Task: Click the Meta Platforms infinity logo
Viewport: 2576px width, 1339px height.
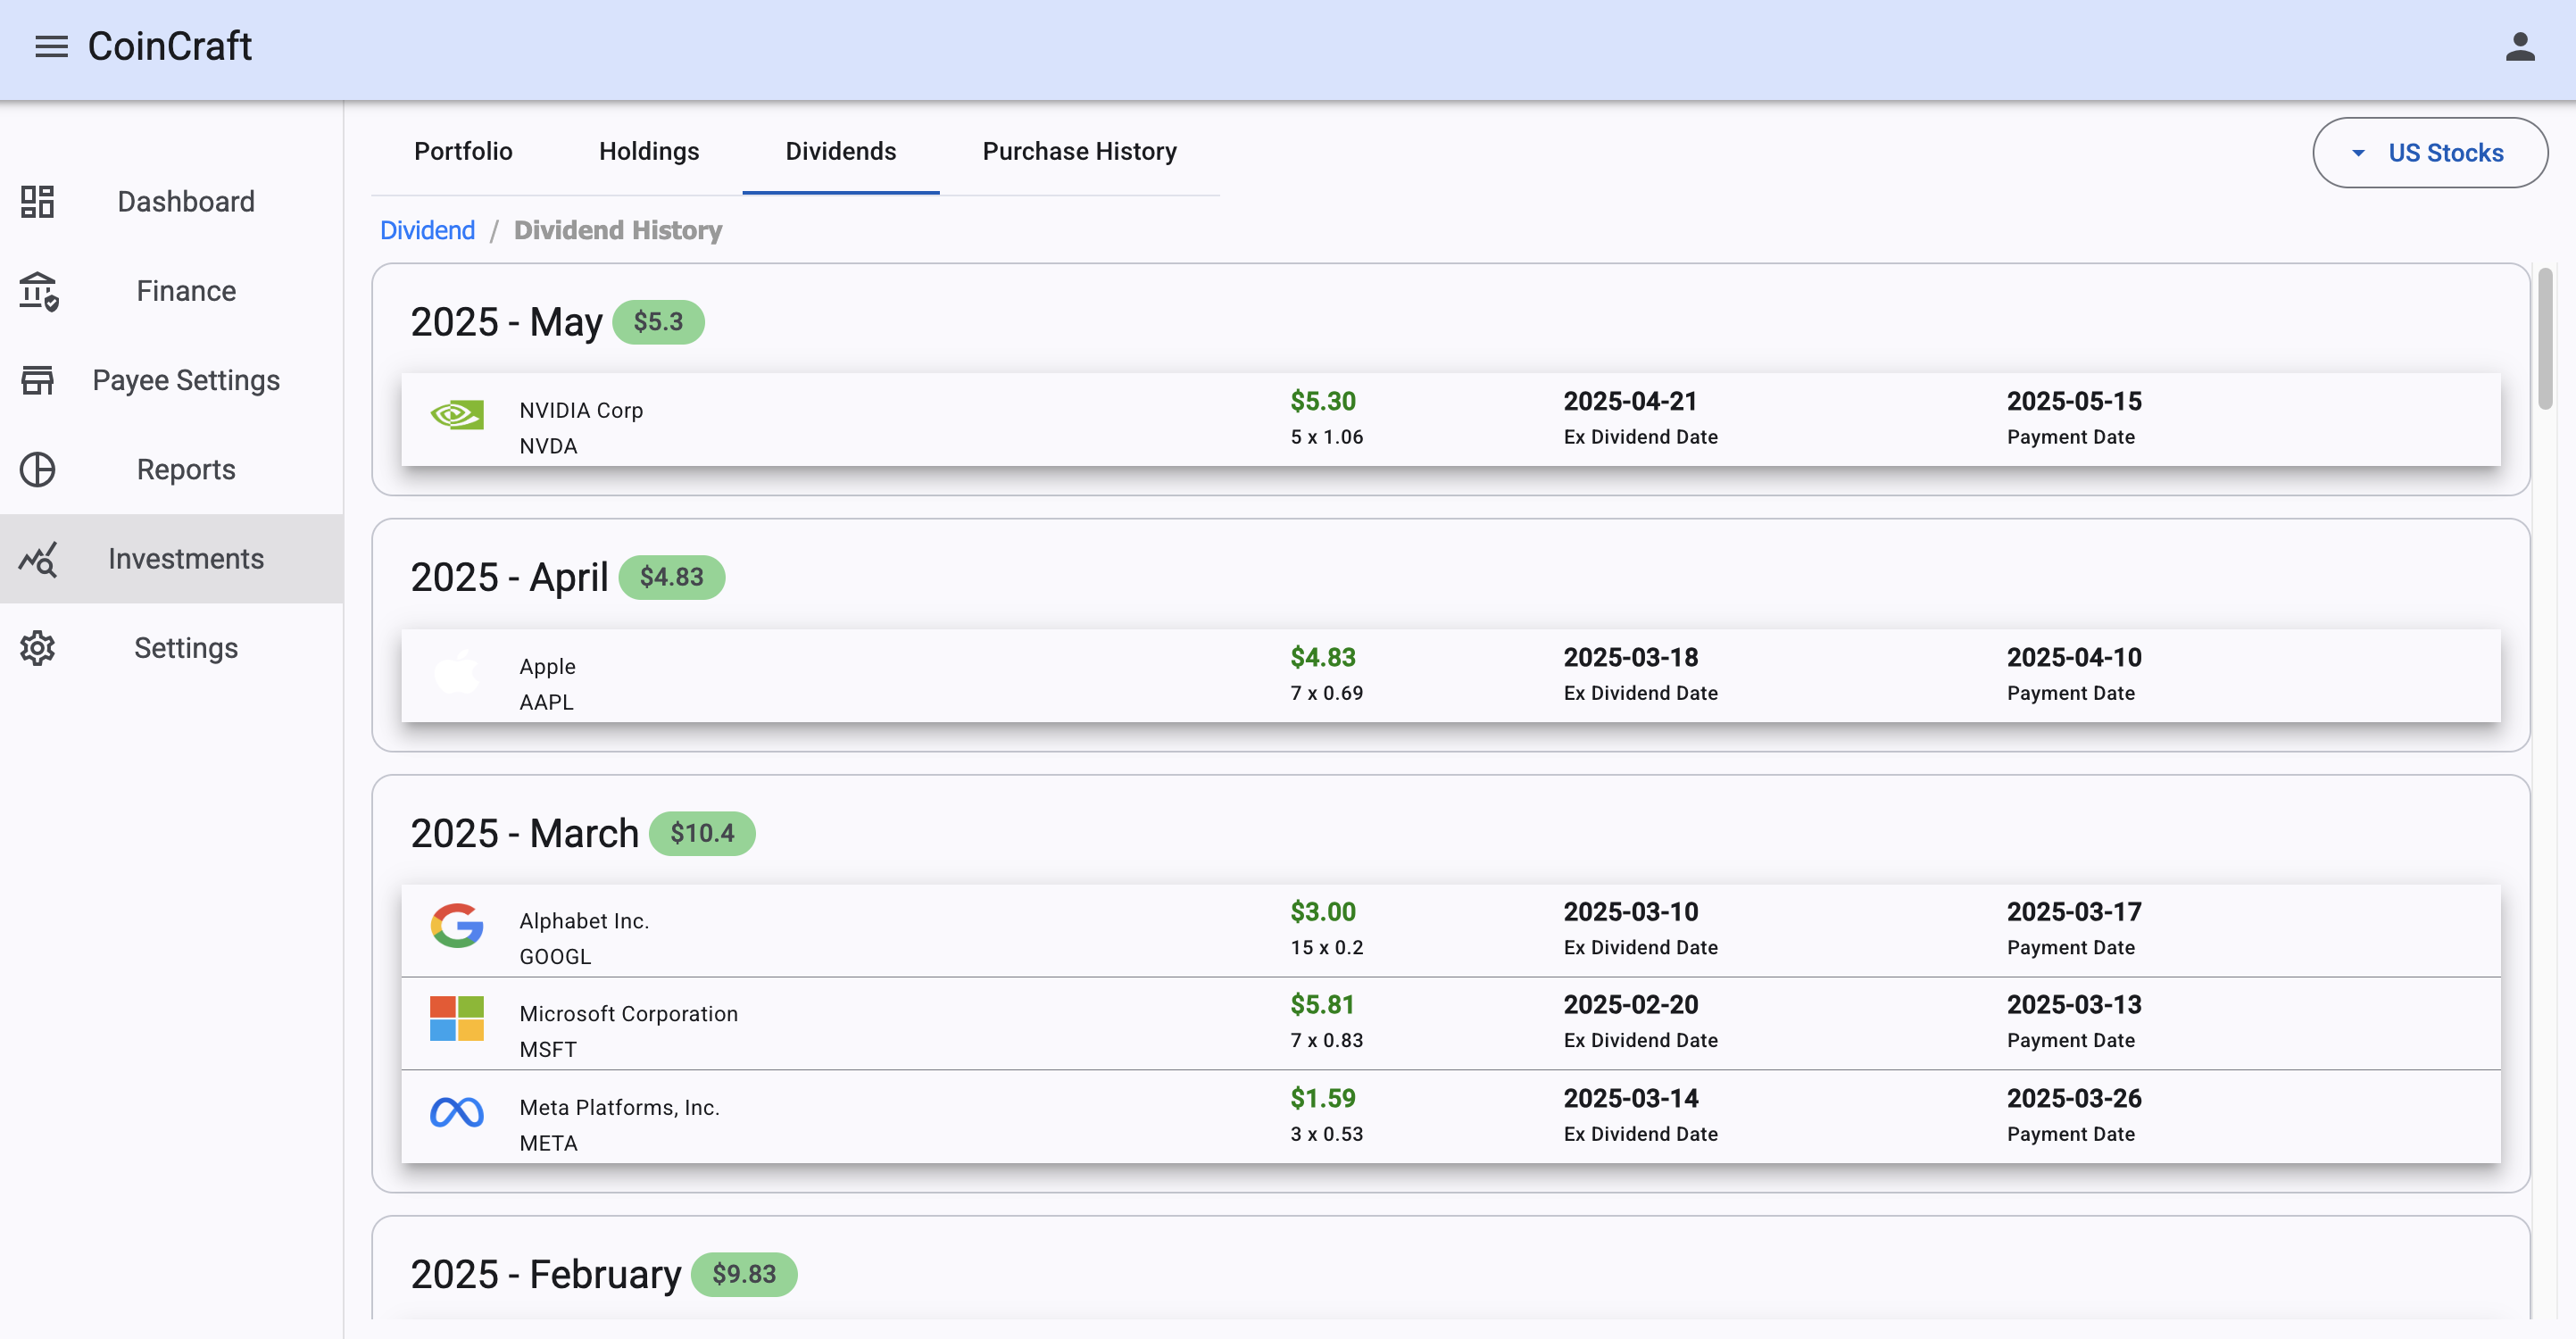Action: [x=457, y=1112]
